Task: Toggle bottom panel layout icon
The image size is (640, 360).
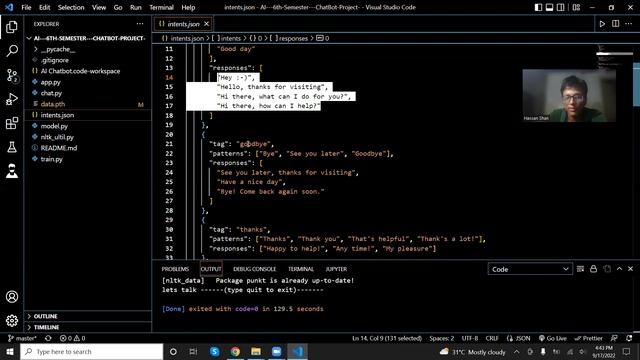Action: (549, 7)
